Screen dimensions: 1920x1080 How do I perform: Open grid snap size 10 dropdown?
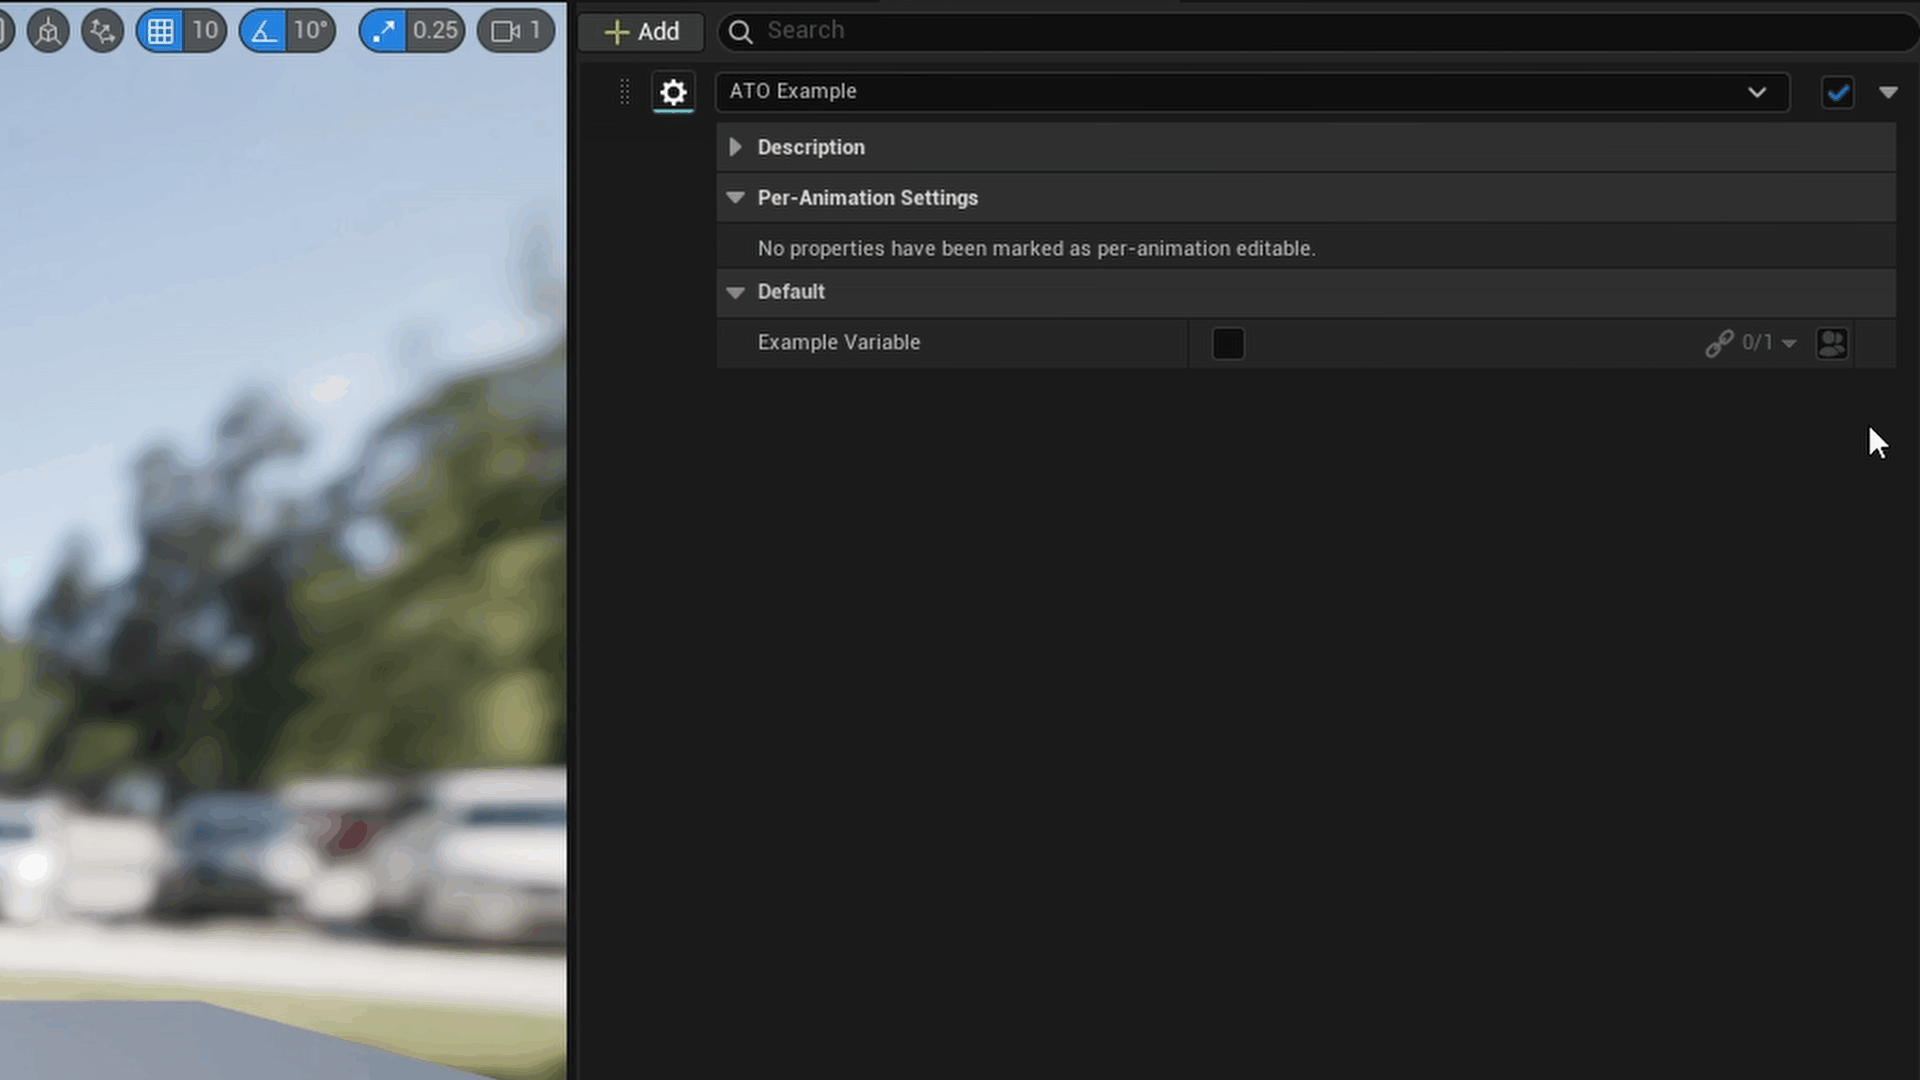coord(205,31)
